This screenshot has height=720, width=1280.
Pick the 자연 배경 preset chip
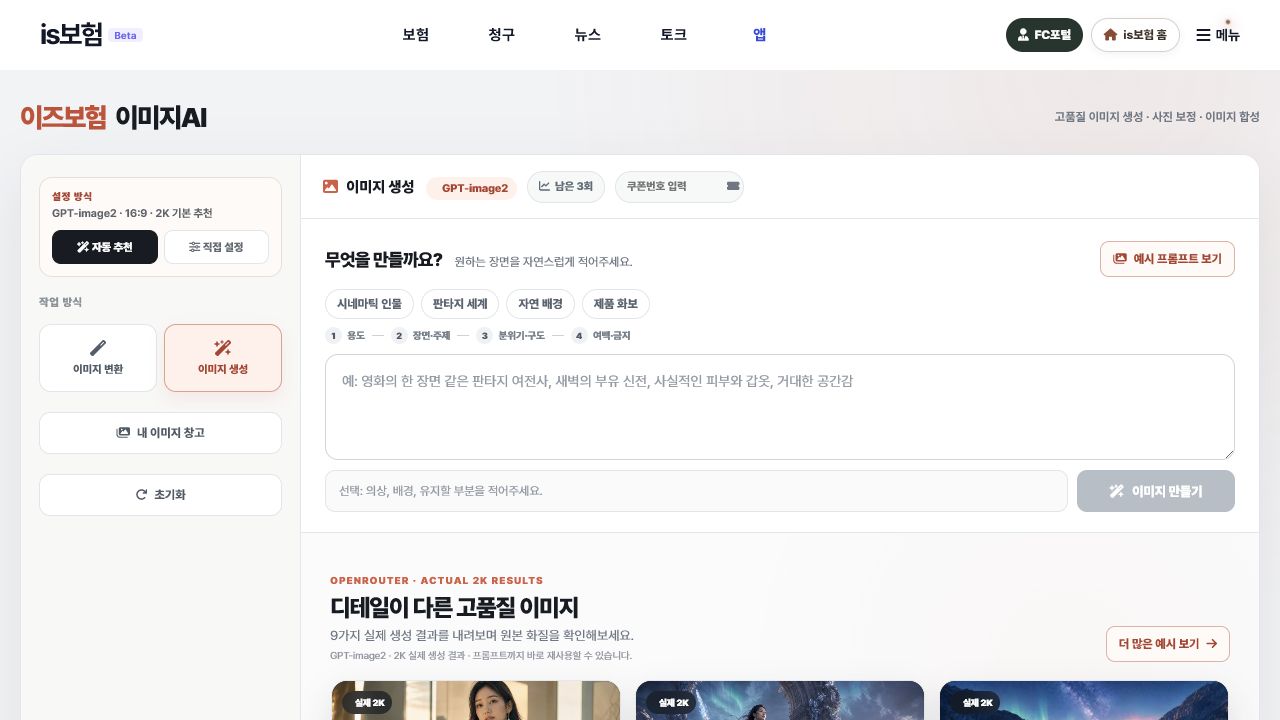tap(540, 303)
